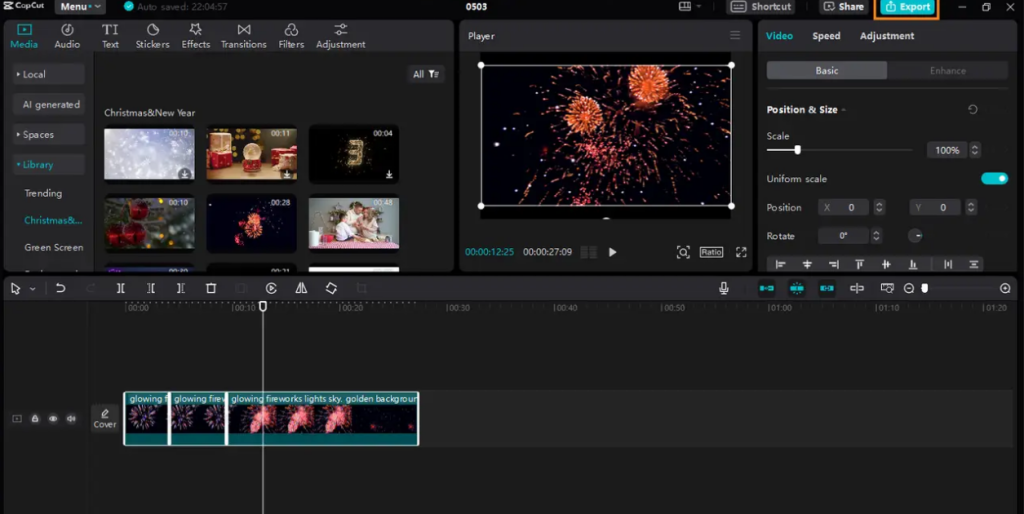The image size is (1024, 514).
Task: Click the Reverse playback icon
Action: pyautogui.click(x=271, y=288)
